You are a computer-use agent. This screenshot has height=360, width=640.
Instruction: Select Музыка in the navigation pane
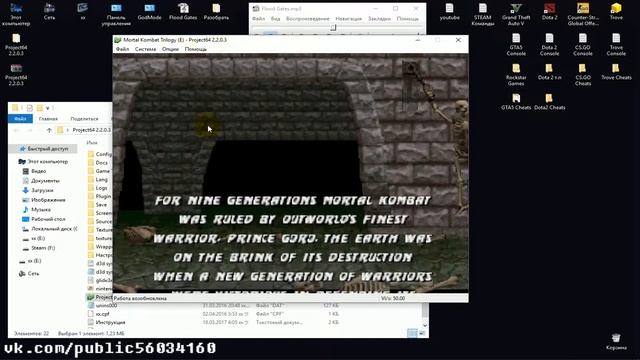pos(41,209)
